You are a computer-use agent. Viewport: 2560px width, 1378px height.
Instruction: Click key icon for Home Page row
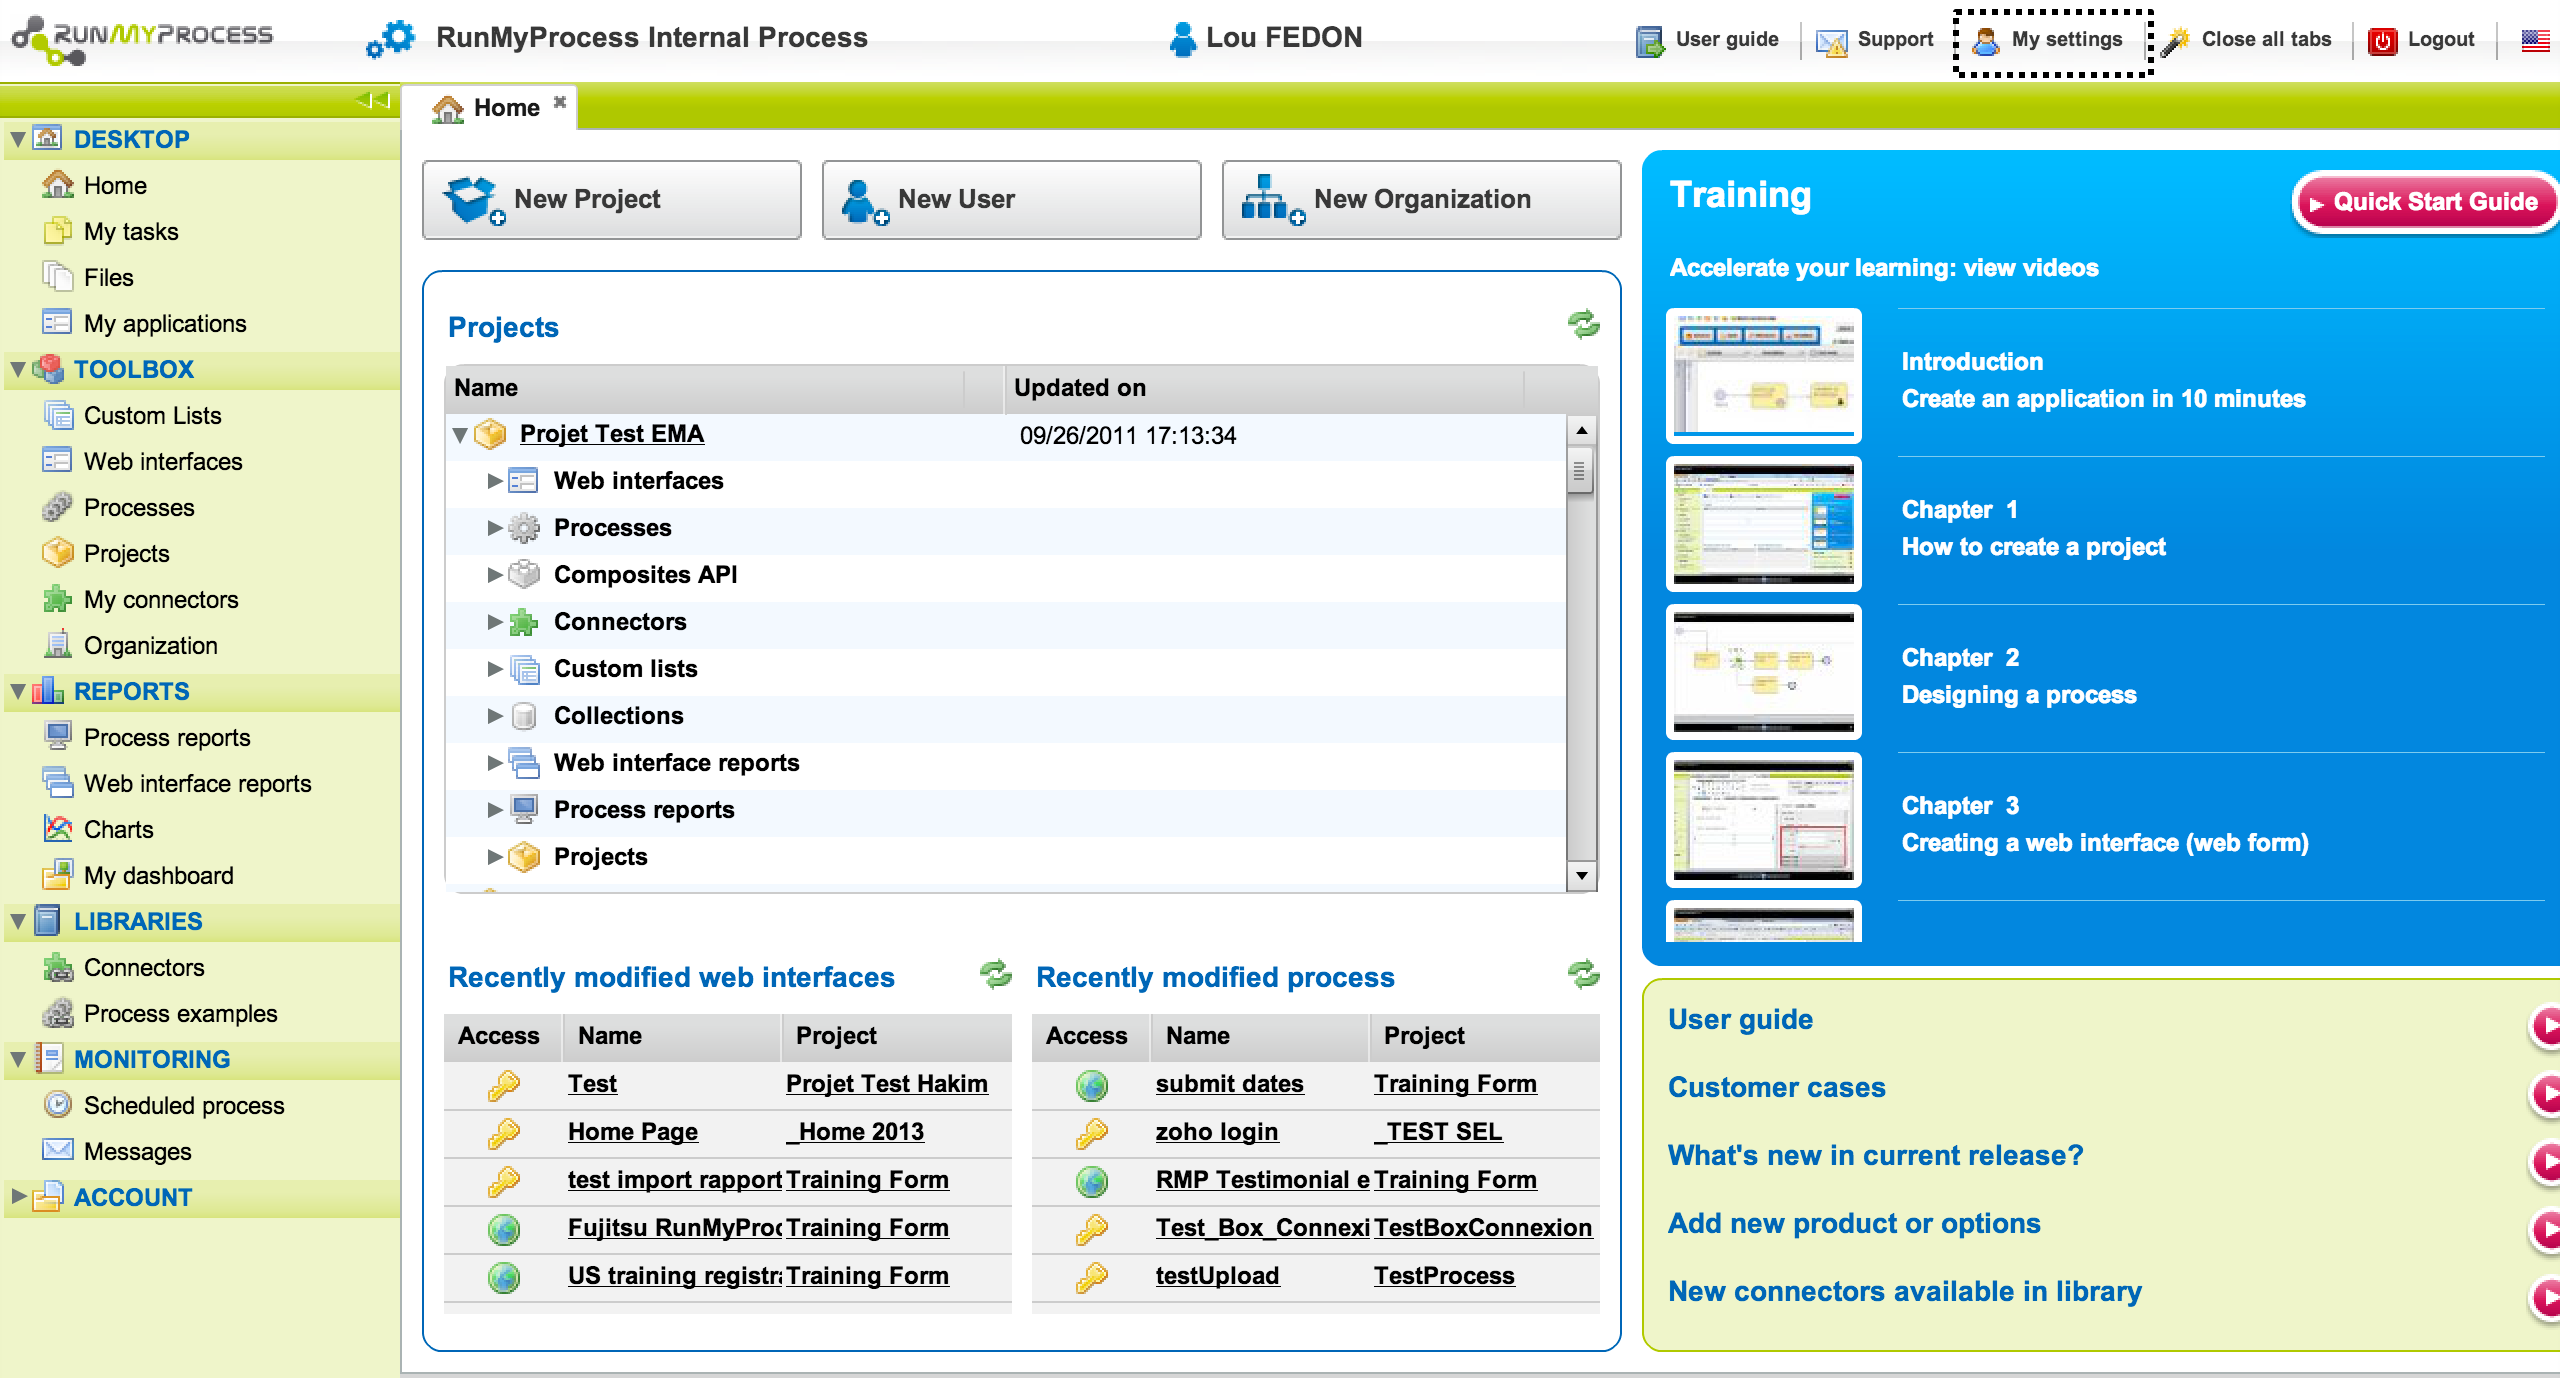tap(503, 1132)
